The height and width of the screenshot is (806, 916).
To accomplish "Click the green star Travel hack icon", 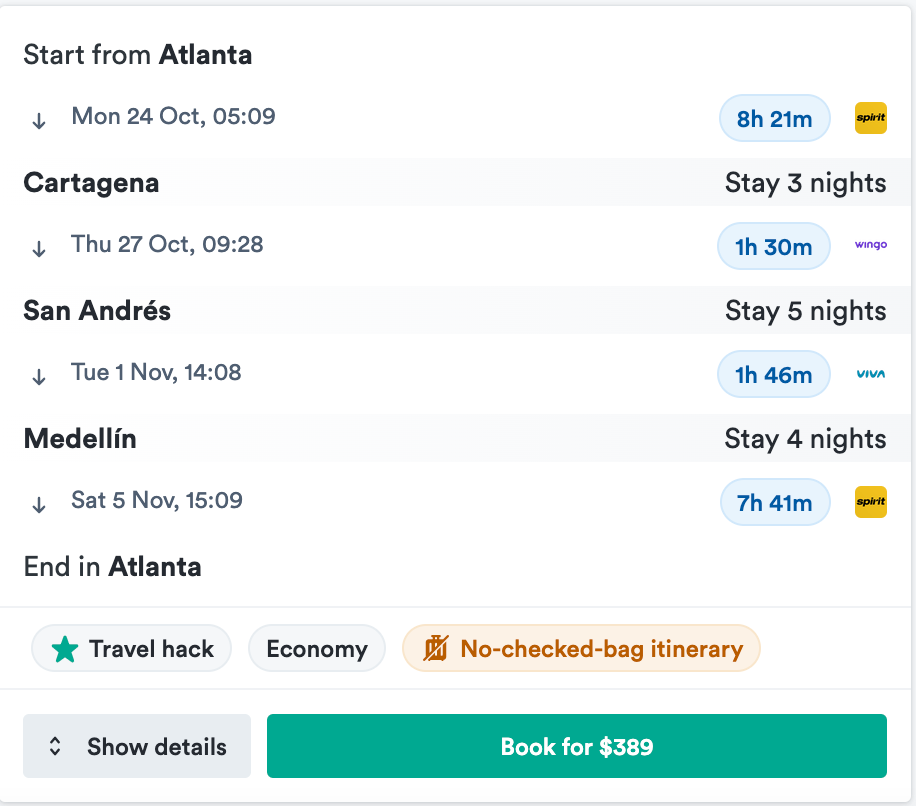I will (65, 649).
